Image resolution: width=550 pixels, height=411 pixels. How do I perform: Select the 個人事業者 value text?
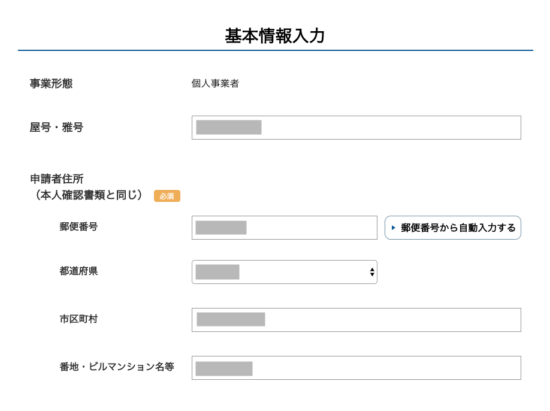[x=215, y=83]
